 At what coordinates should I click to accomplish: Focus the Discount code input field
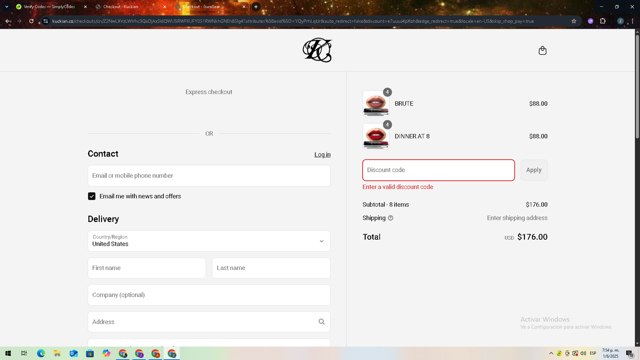pyautogui.click(x=438, y=170)
